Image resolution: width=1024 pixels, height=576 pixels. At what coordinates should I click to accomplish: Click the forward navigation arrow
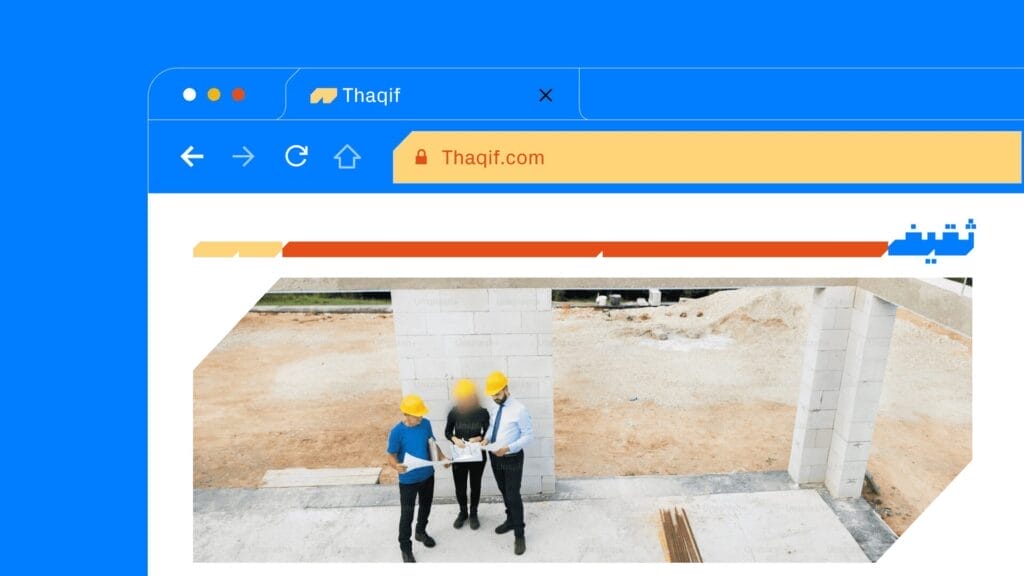[244, 157]
